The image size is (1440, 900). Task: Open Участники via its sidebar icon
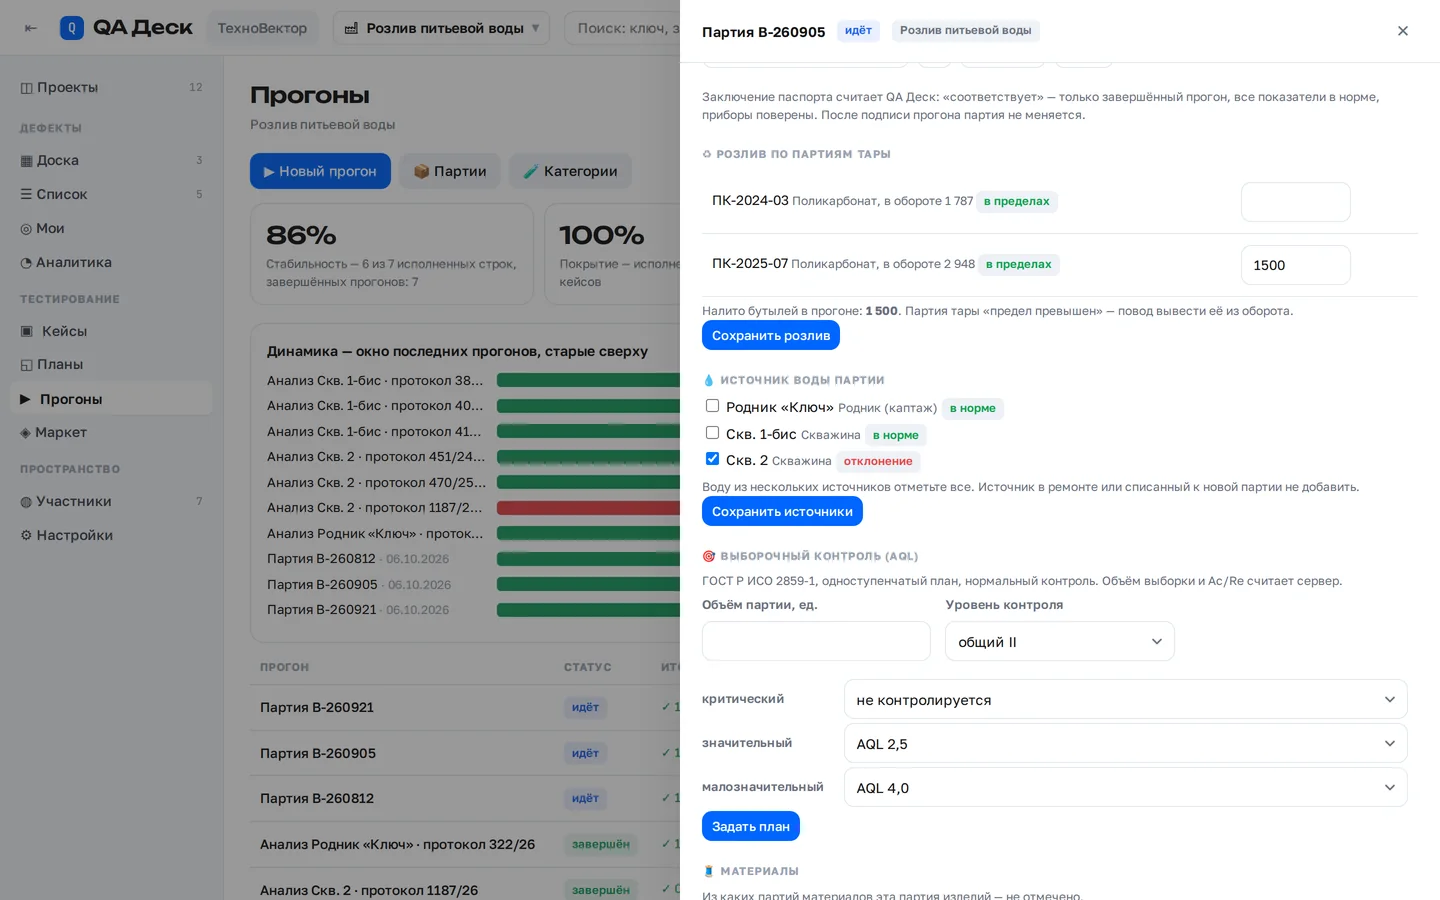(x=27, y=501)
